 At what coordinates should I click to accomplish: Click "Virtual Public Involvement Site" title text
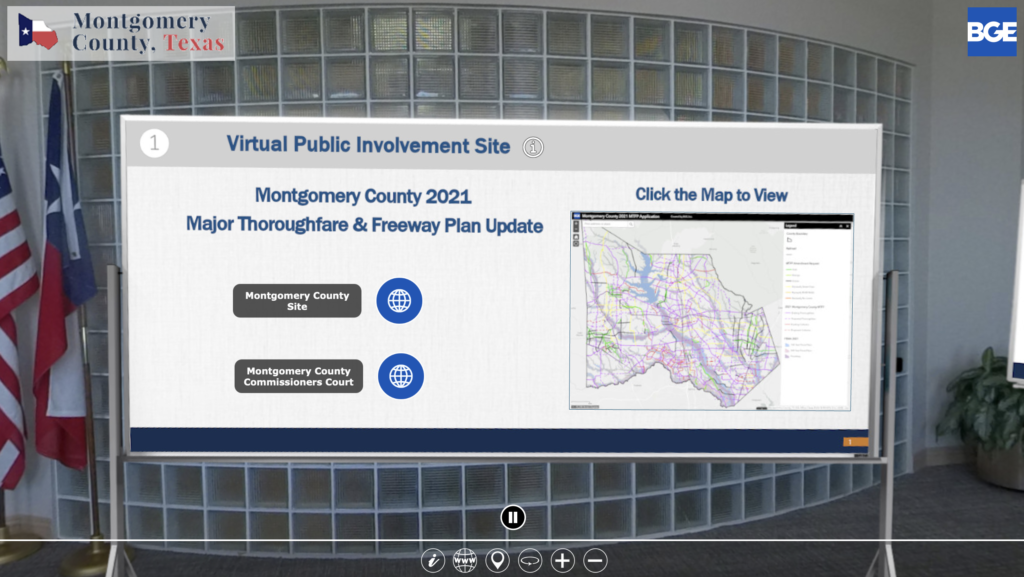pyautogui.click(x=368, y=145)
